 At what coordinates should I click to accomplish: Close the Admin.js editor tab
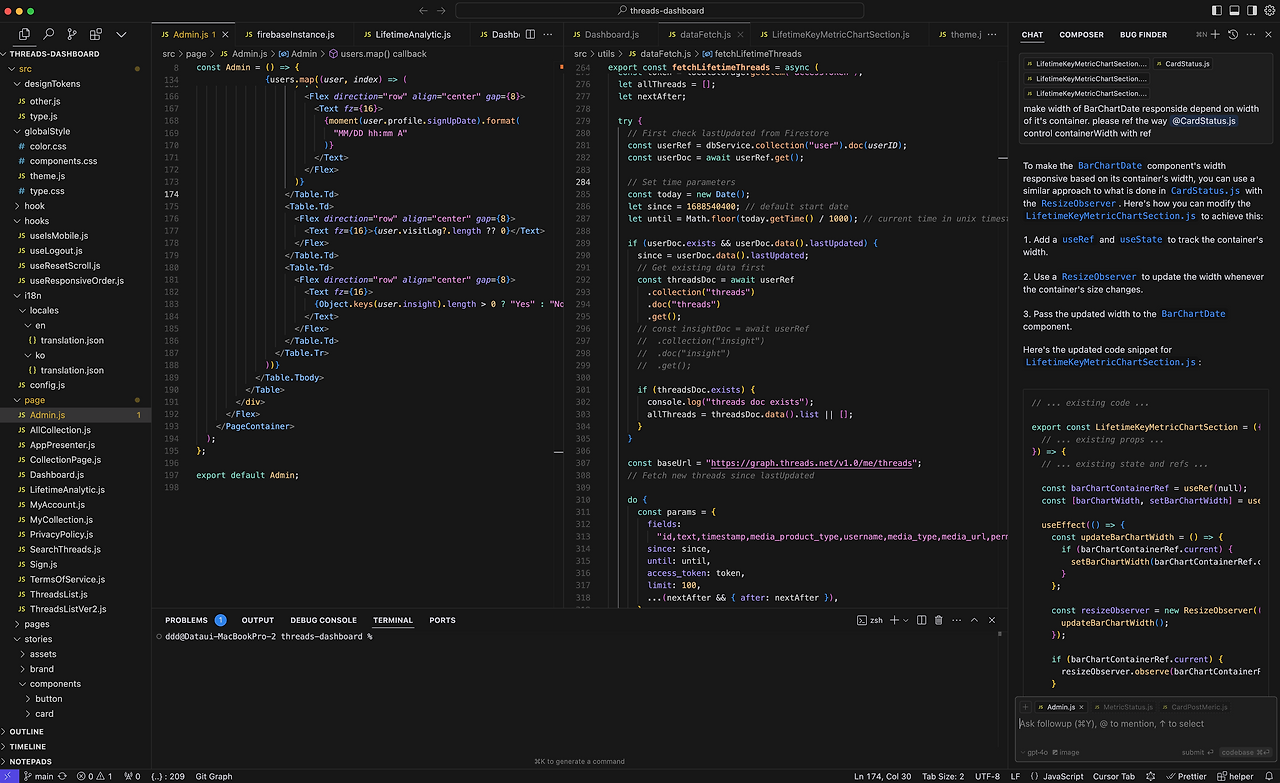[x=223, y=34]
